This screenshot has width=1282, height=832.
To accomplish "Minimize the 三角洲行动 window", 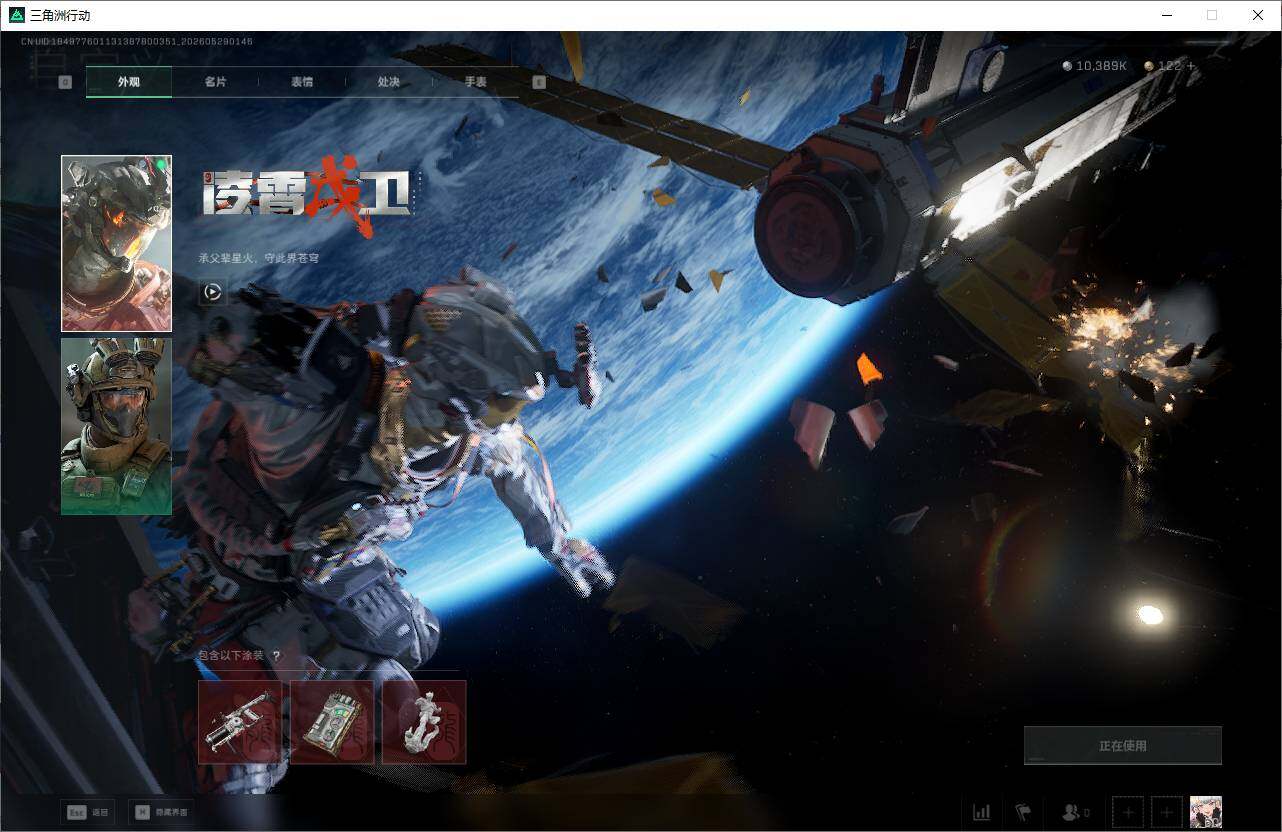I will [1166, 15].
